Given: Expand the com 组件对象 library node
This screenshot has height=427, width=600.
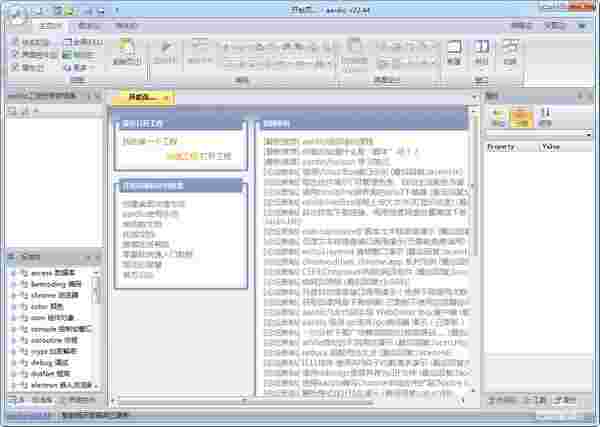Looking at the screenshot, I should pyautogui.click(x=13, y=318).
